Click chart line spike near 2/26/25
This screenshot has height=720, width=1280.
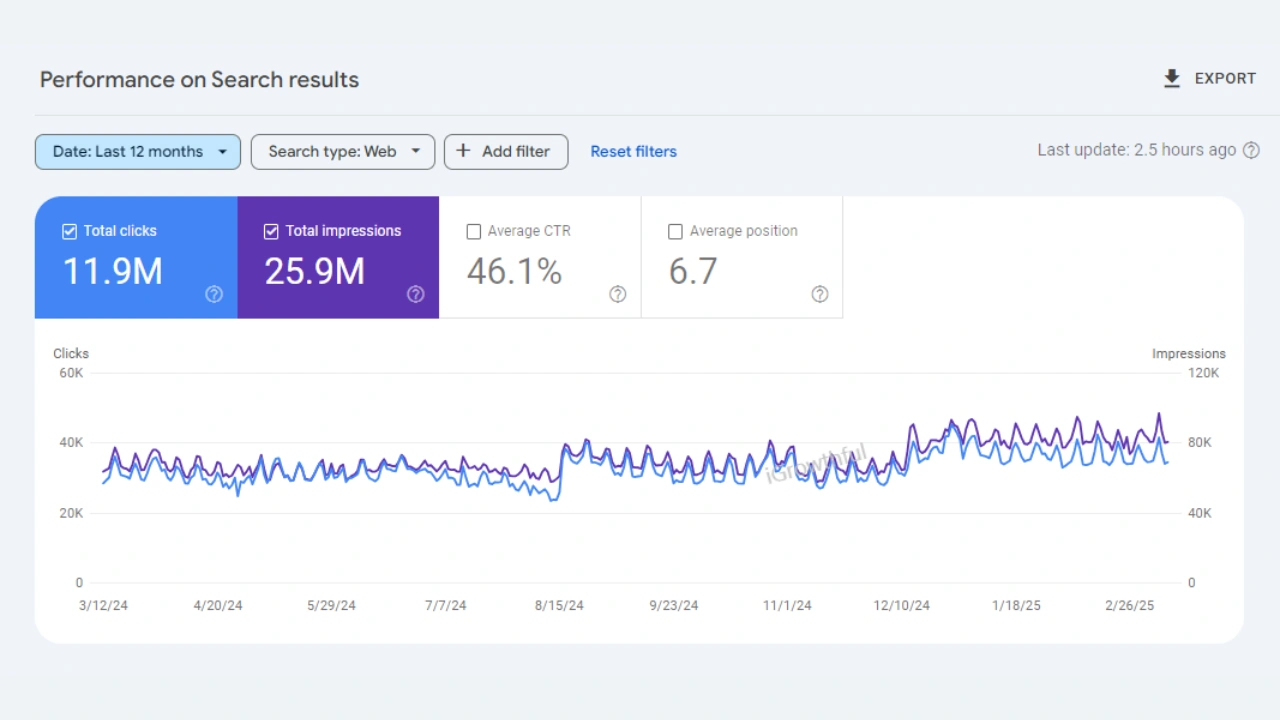[x=1159, y=414]
